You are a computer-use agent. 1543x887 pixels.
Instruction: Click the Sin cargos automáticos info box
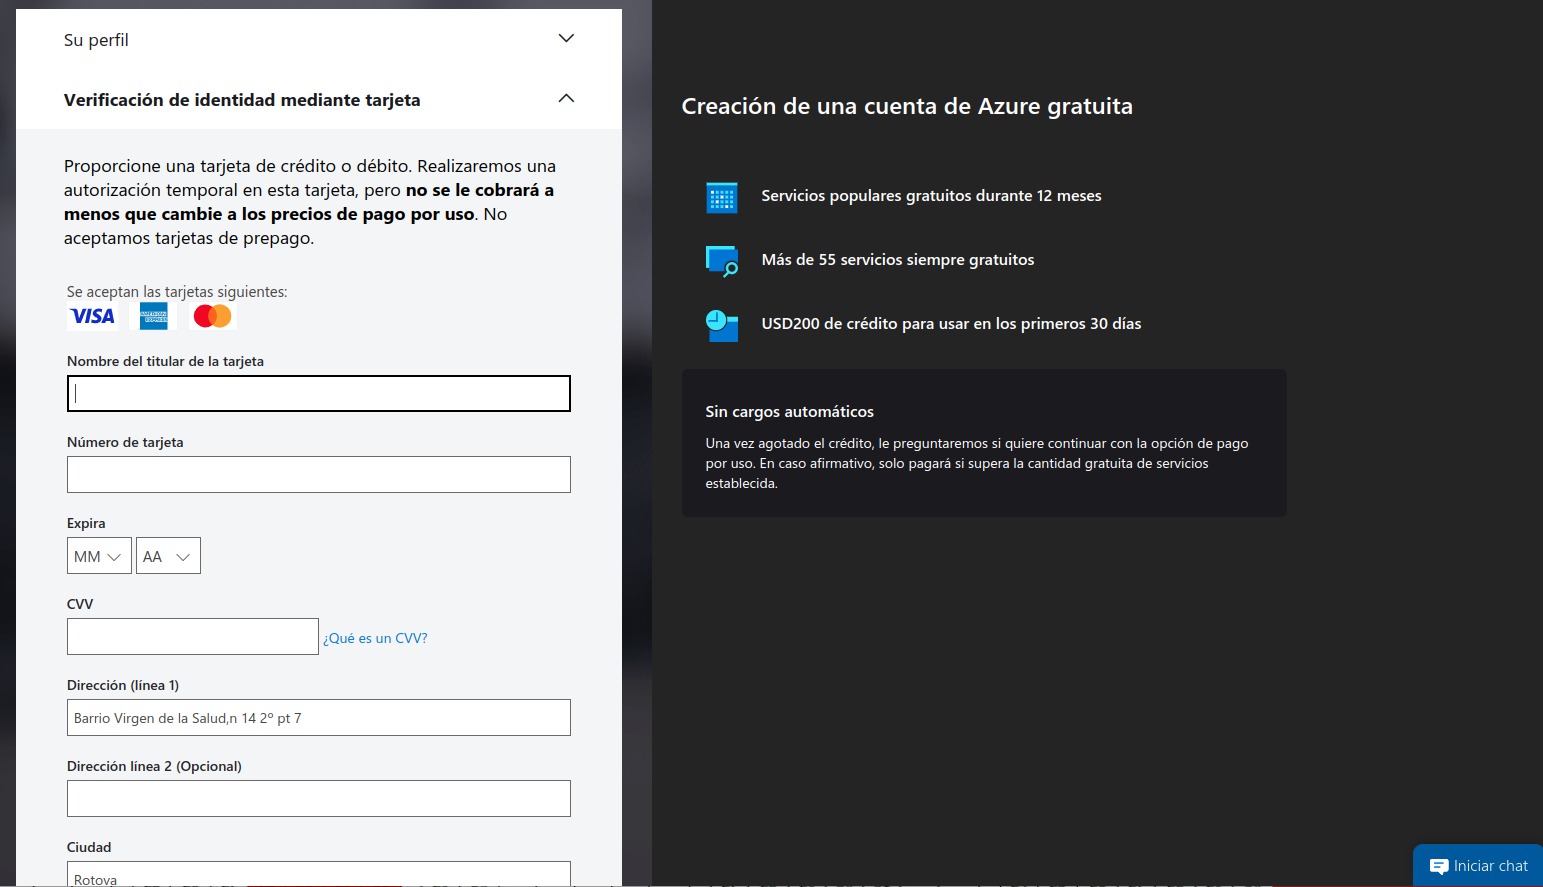click(x=983, y=443)
